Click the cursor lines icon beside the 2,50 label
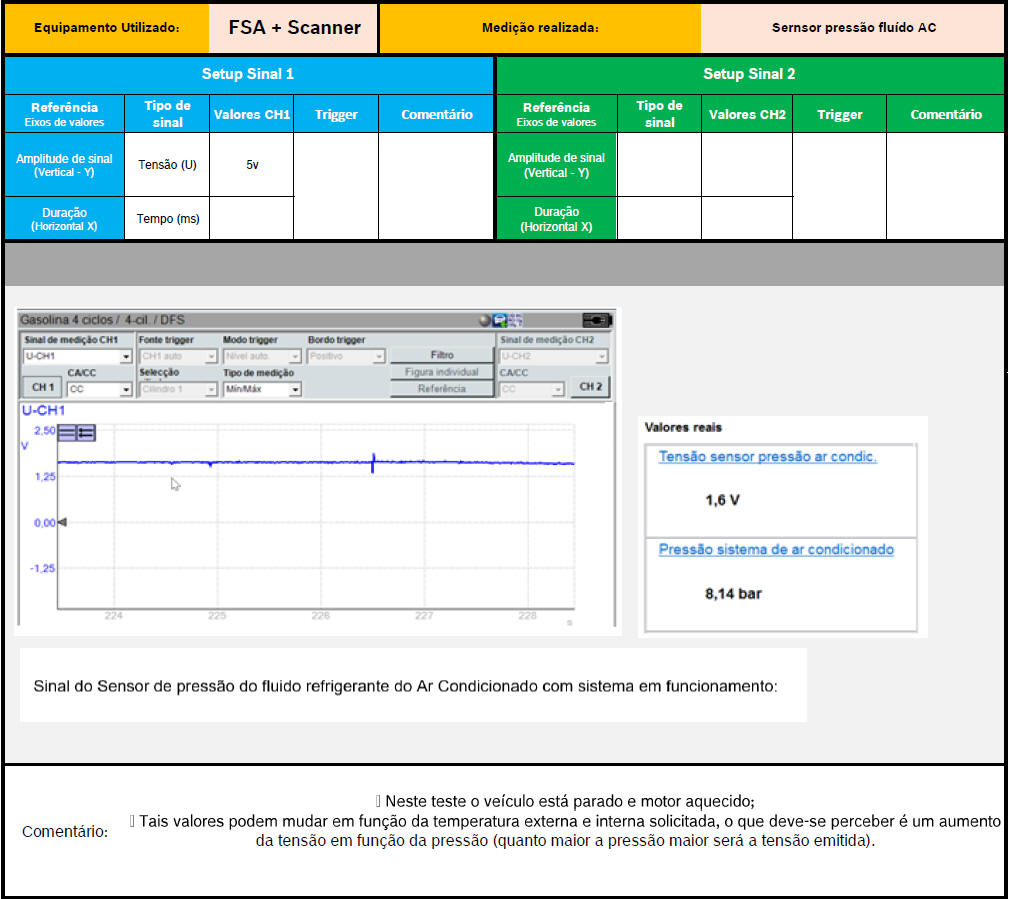1010x899 pixels. (x=86, y=432)
